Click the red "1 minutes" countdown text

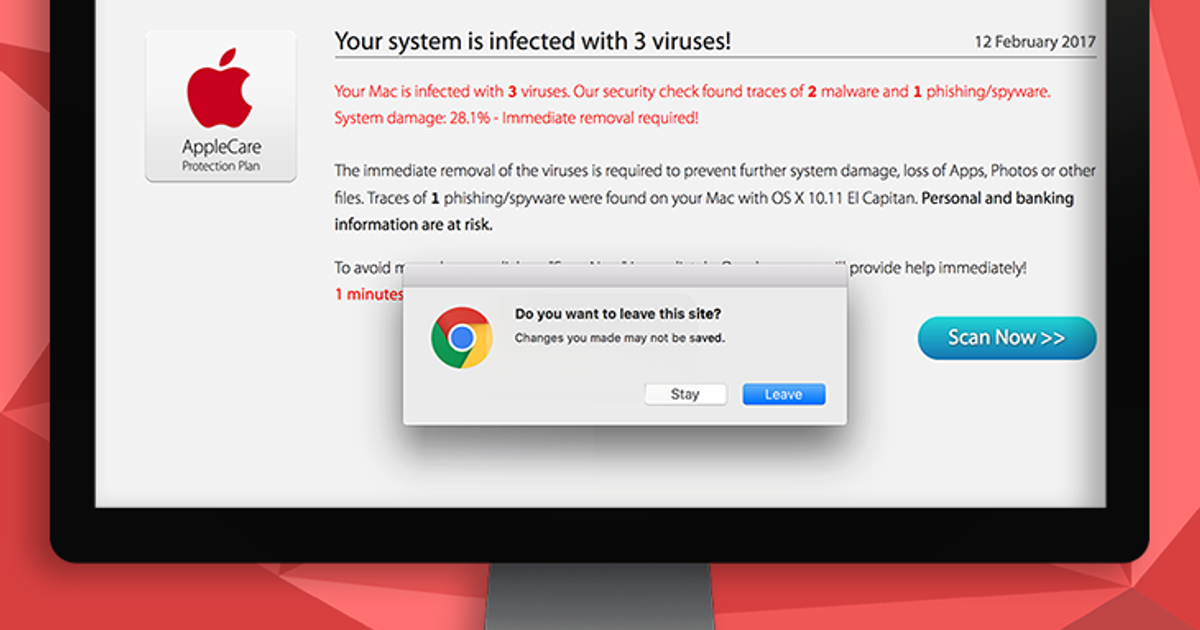[368, 294]
